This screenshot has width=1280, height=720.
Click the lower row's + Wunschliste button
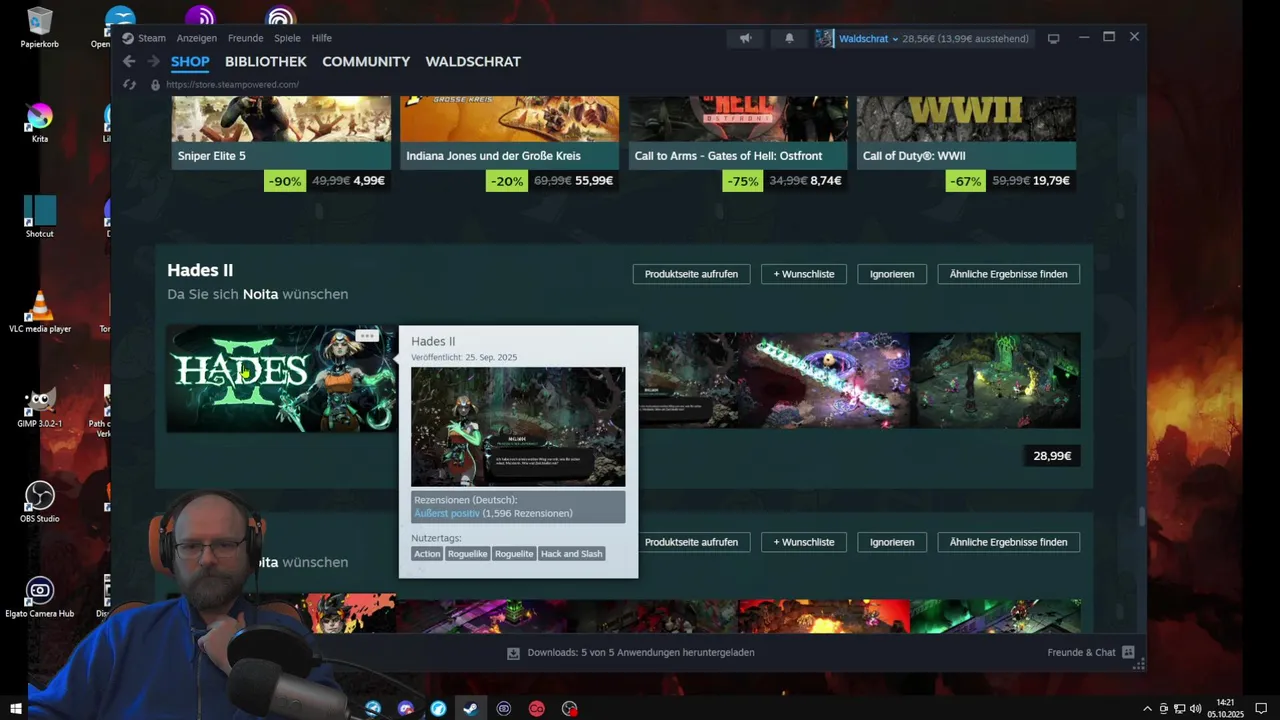point(803,542)
